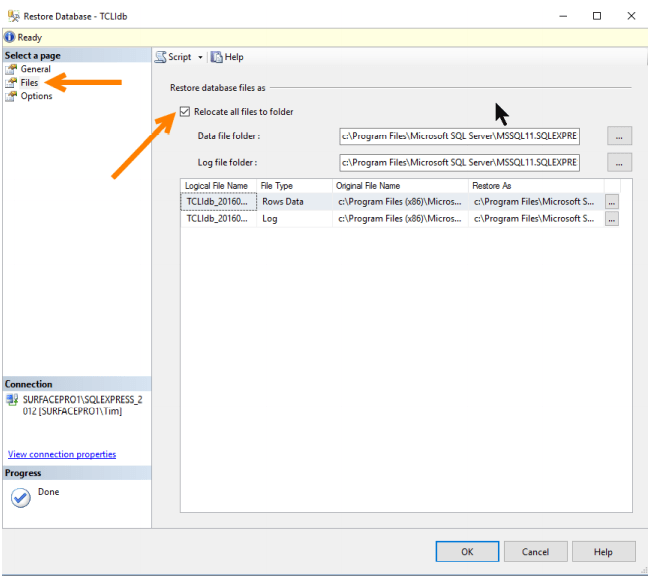Open Help from the toolbar
The image size is (654, 578).
pos(228,58)
